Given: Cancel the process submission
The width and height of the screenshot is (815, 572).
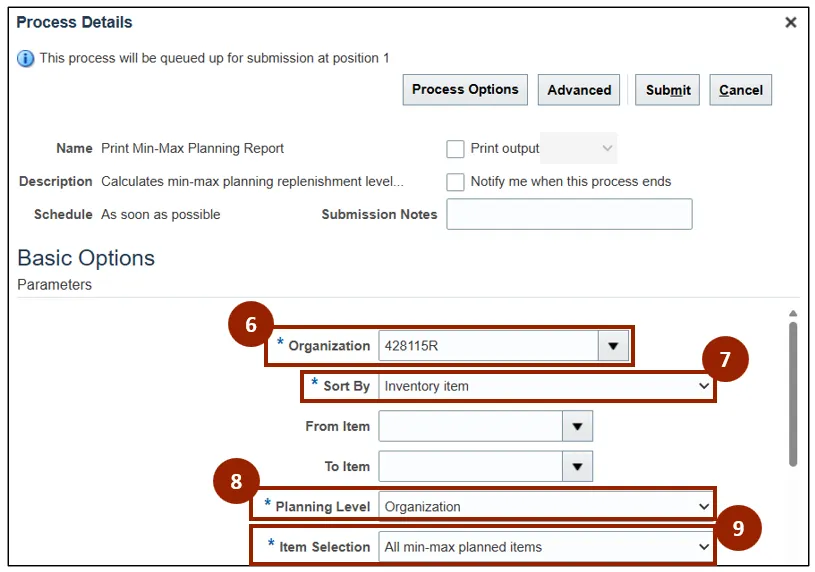Looking at the screenshot, I should pos(741,90).
